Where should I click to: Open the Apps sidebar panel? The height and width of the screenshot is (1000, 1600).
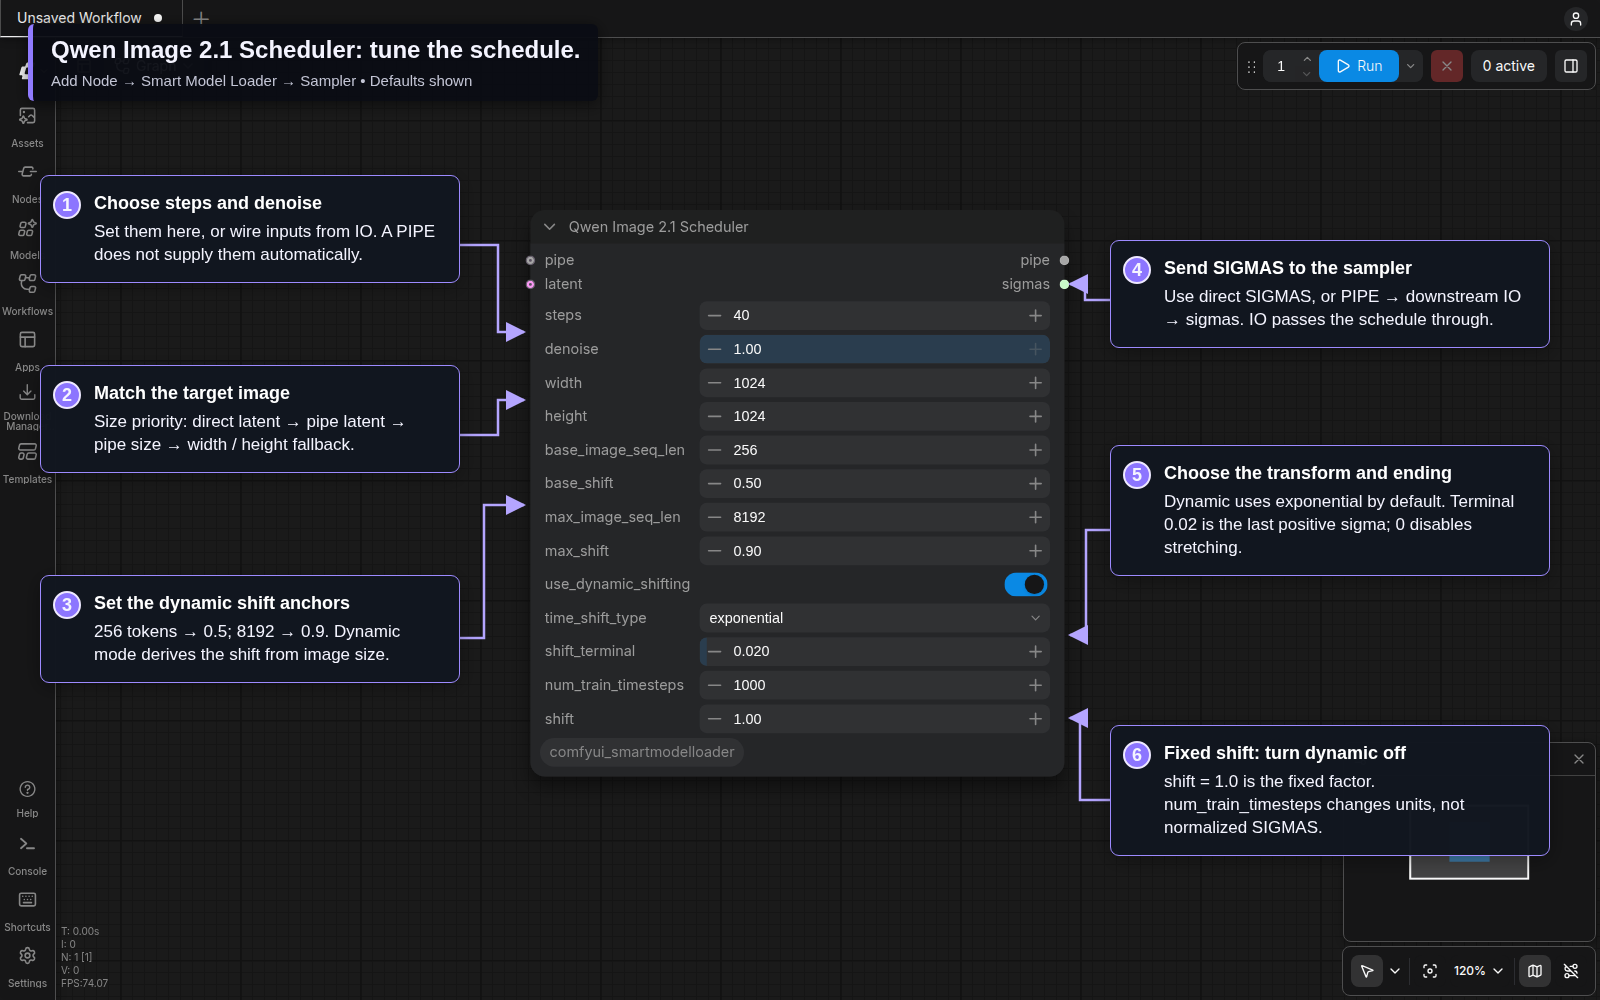[x=27, y=350]
